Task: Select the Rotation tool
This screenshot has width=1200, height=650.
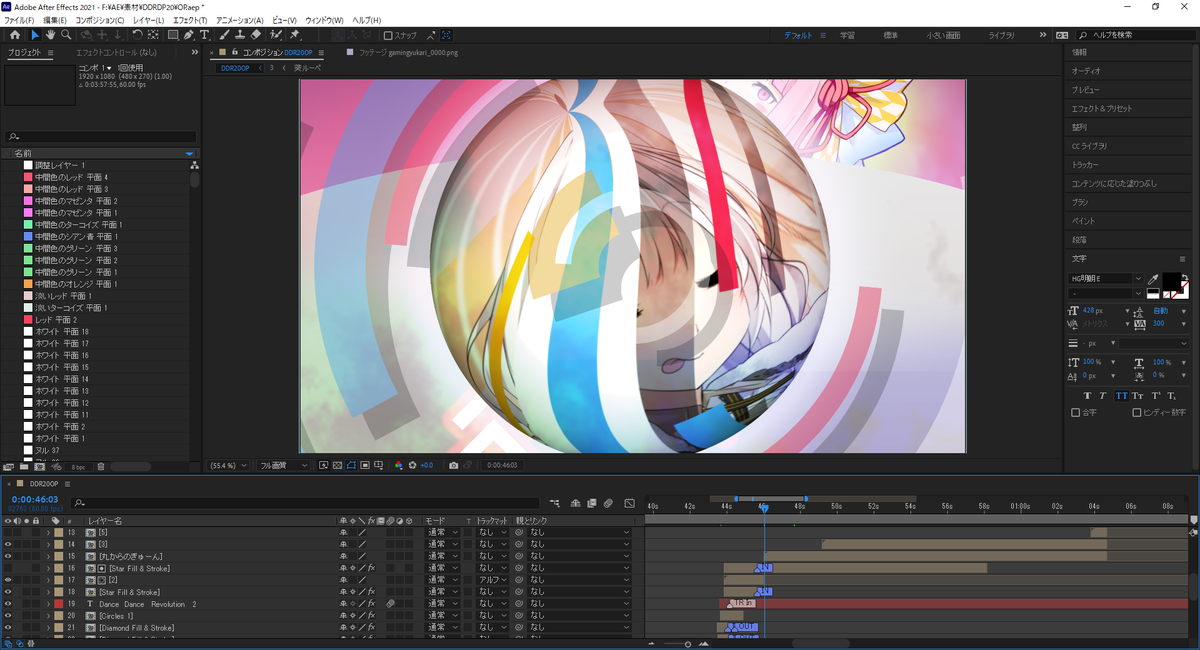Action: pos(137,35)
